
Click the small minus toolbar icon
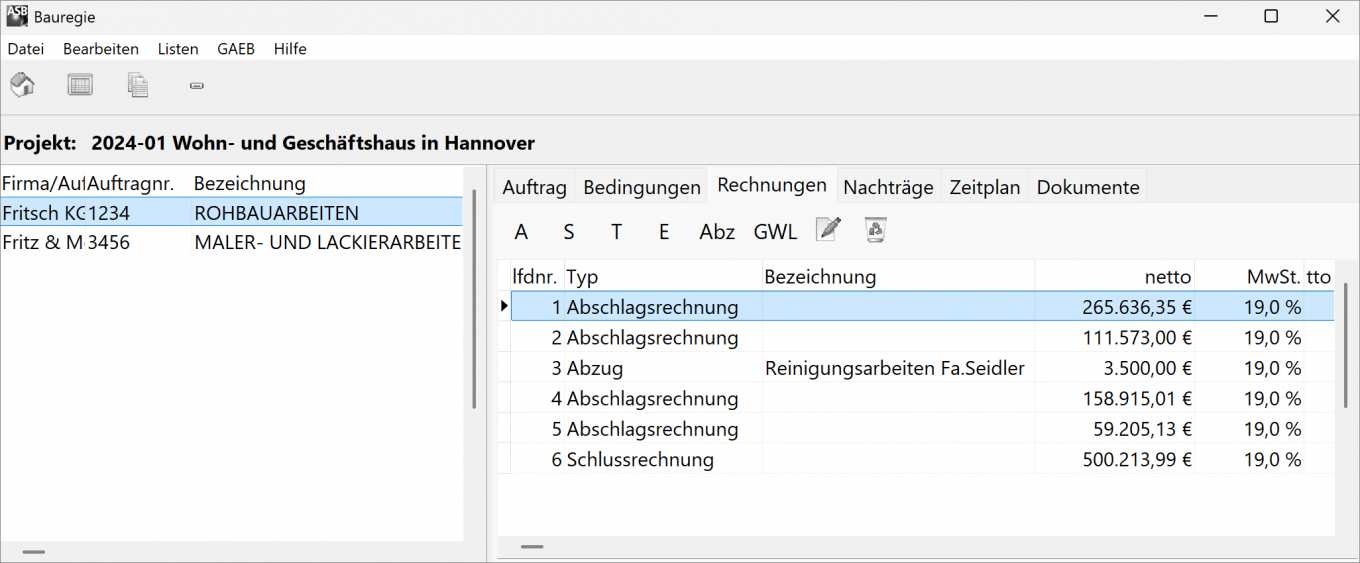(197, 86)
